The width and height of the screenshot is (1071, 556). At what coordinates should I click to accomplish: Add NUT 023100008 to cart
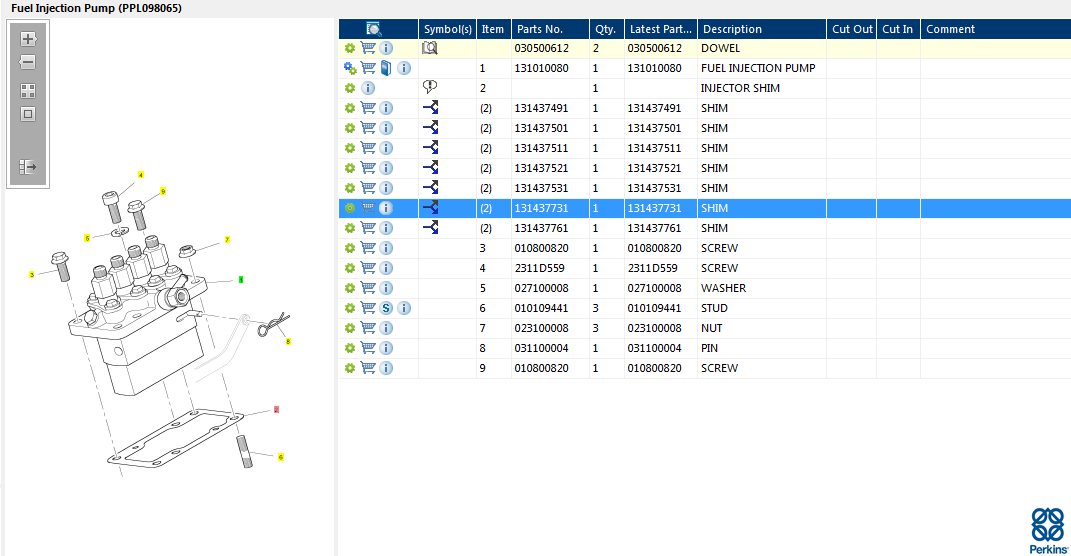368,328
